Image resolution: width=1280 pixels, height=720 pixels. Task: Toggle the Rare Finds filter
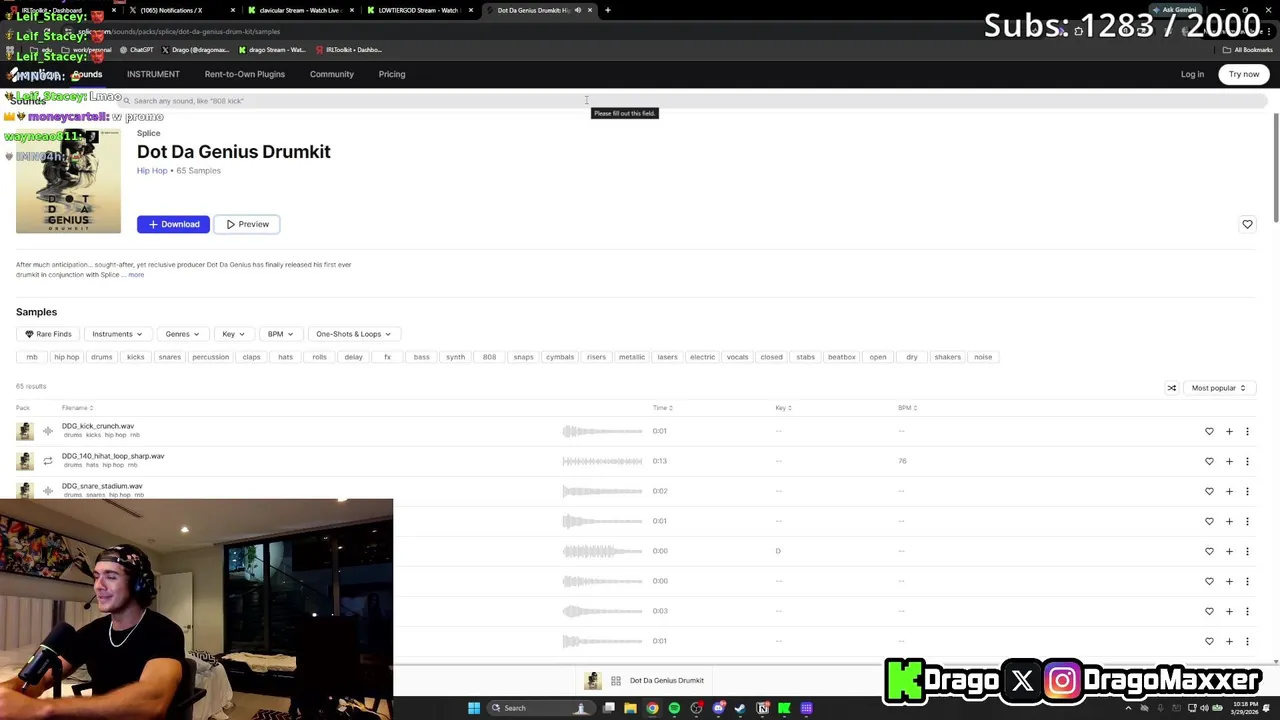(49, 334)
